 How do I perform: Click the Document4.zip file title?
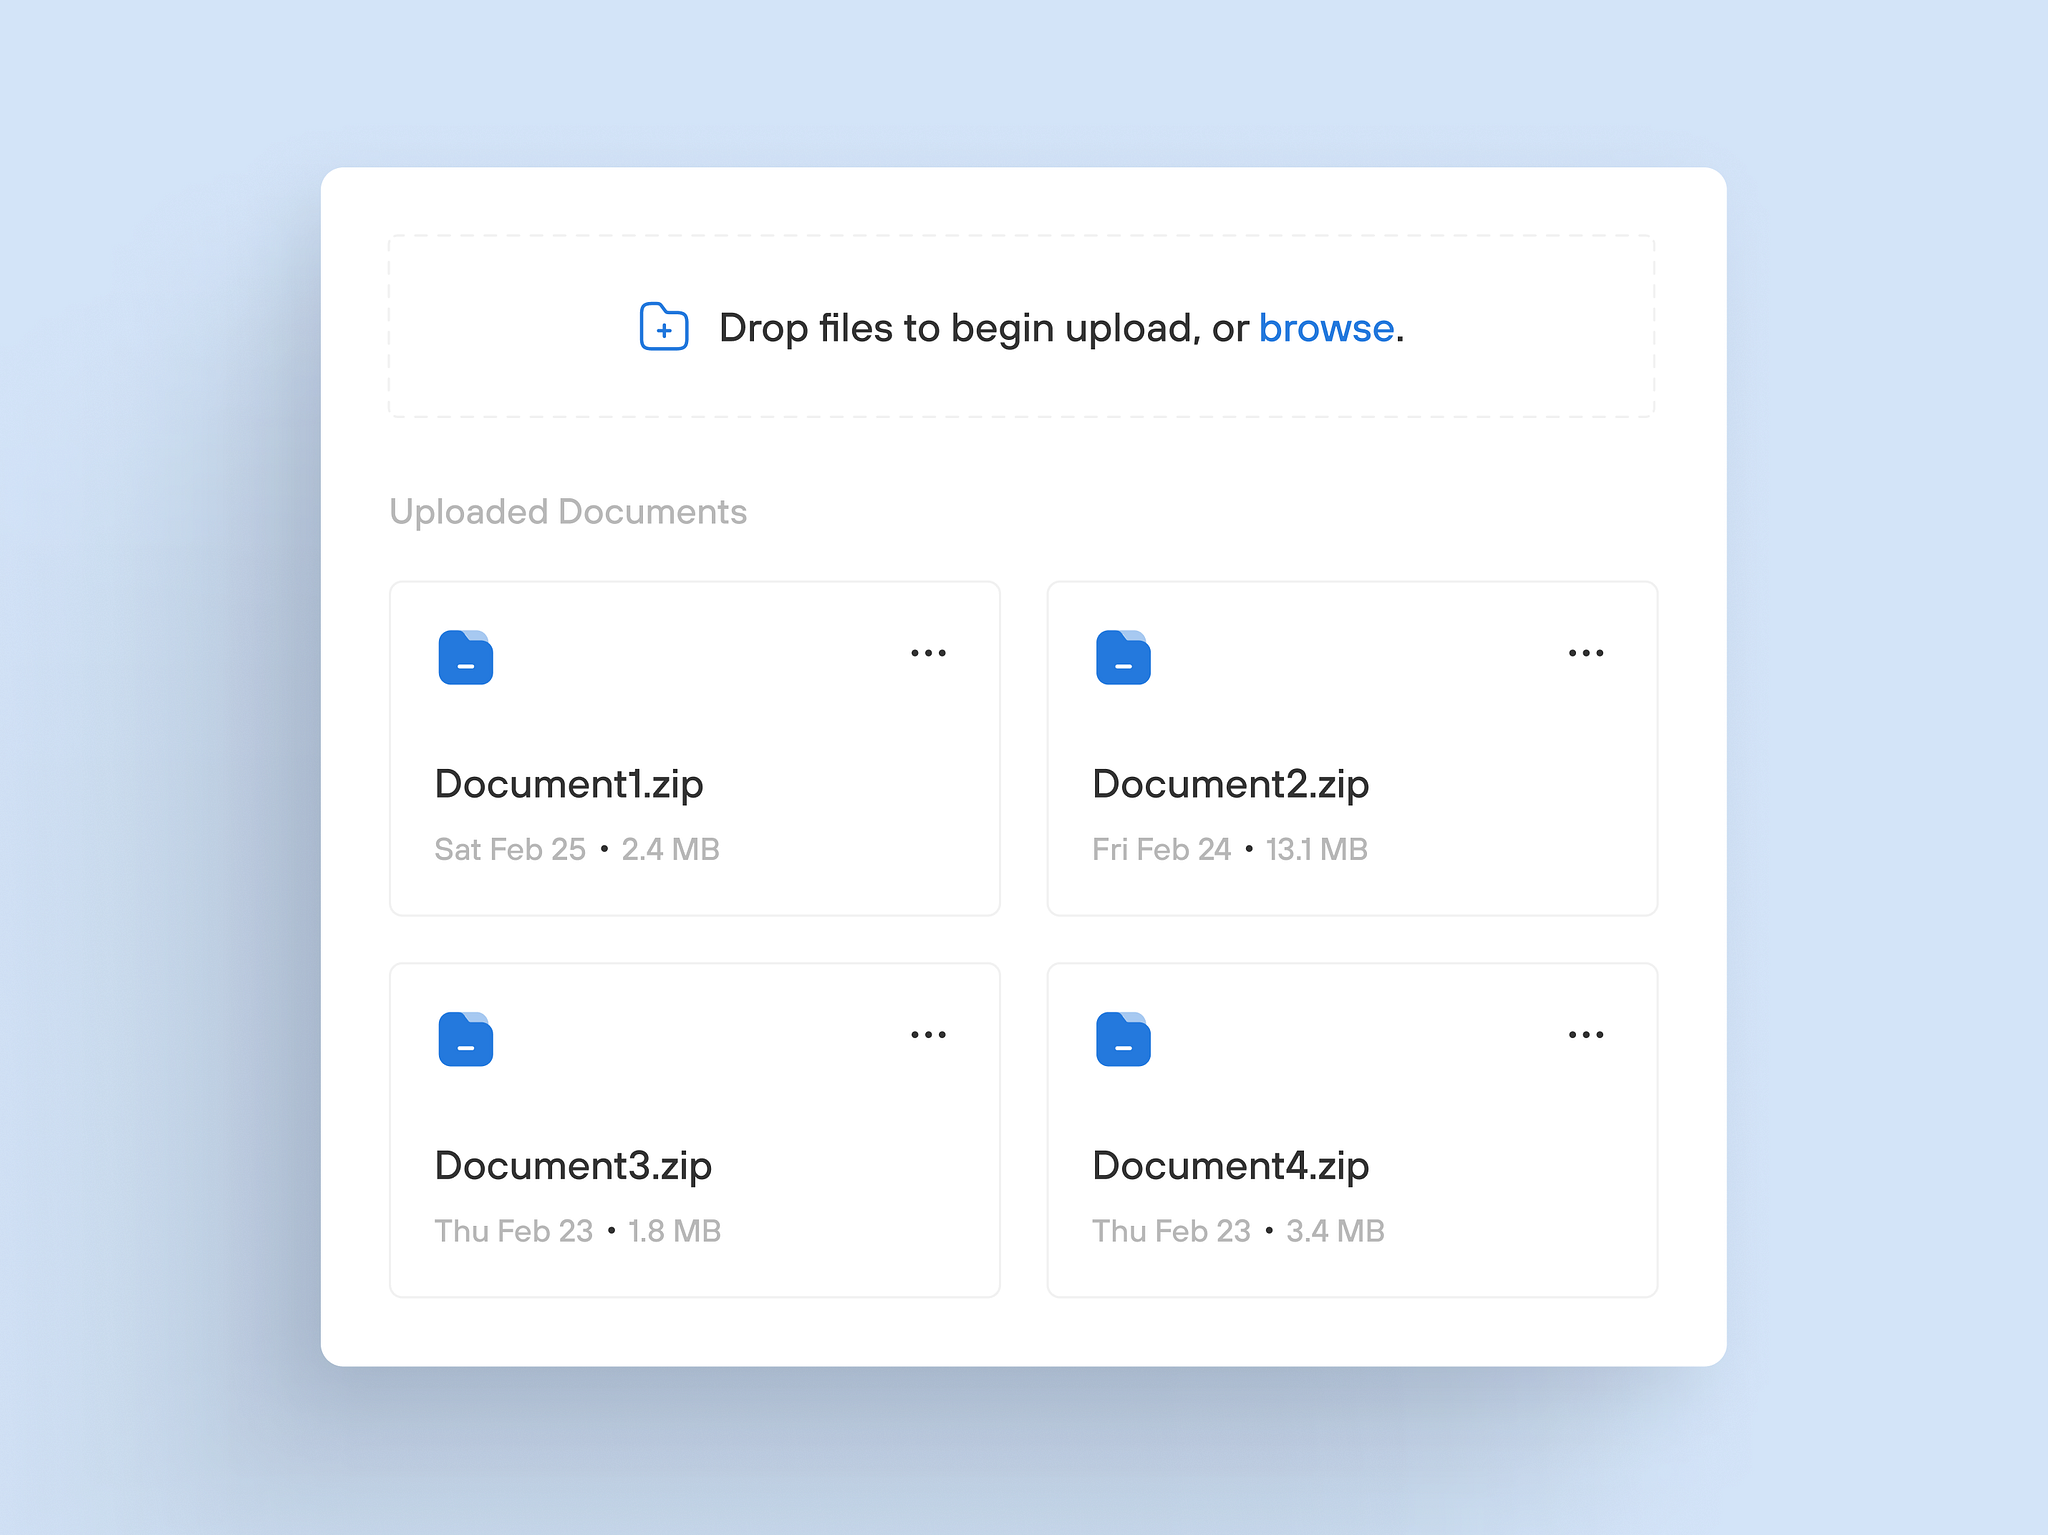tap(1230, 1165)
